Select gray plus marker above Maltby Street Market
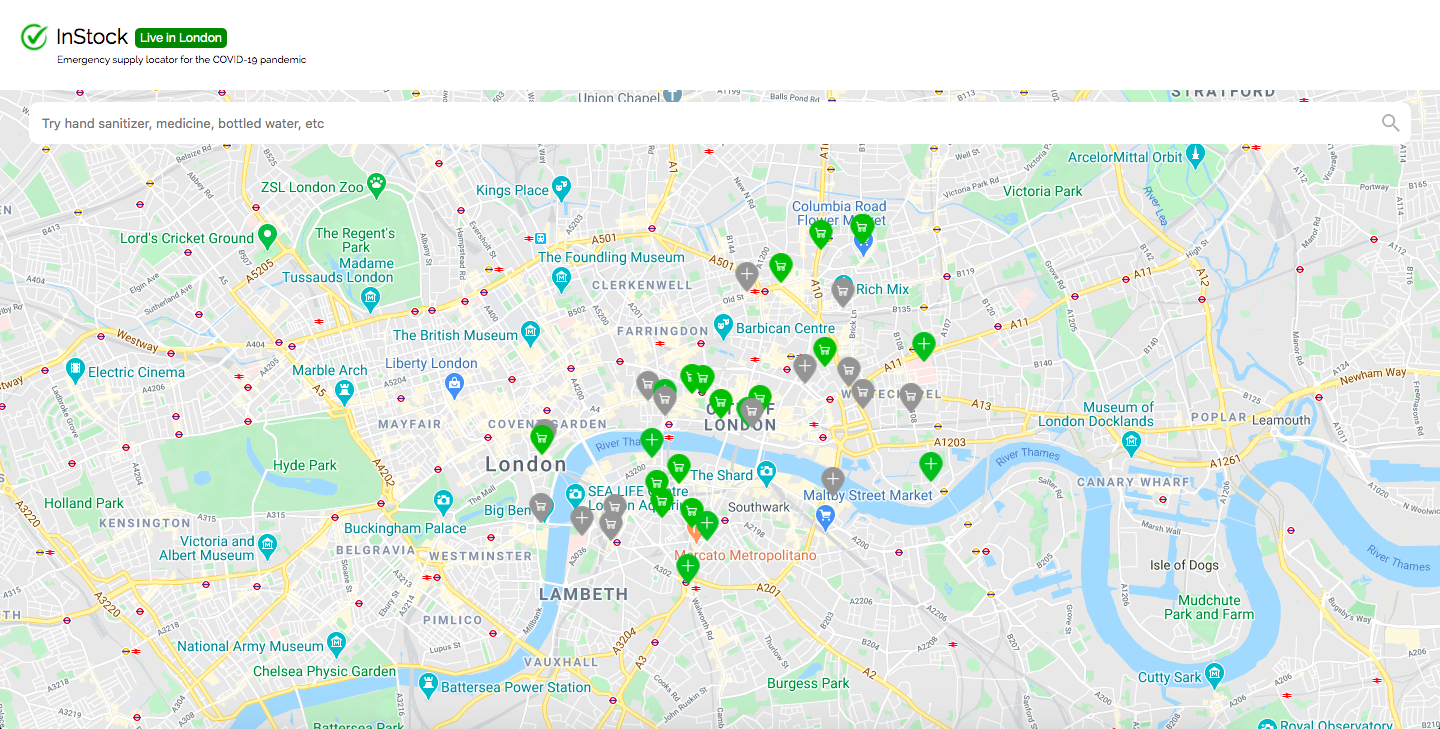The width and height of the screenshot is (1440, 729). (833, 480)
